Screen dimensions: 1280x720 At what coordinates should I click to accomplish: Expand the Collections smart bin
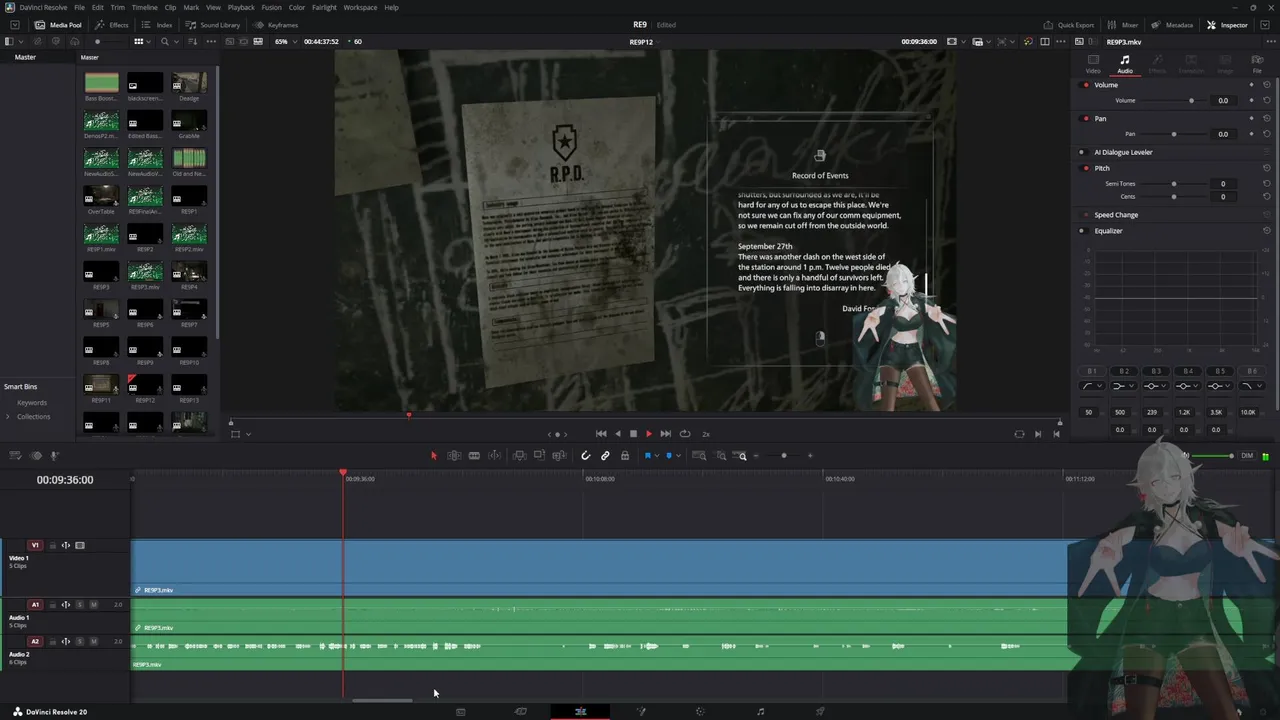click(x=8, y=417)
